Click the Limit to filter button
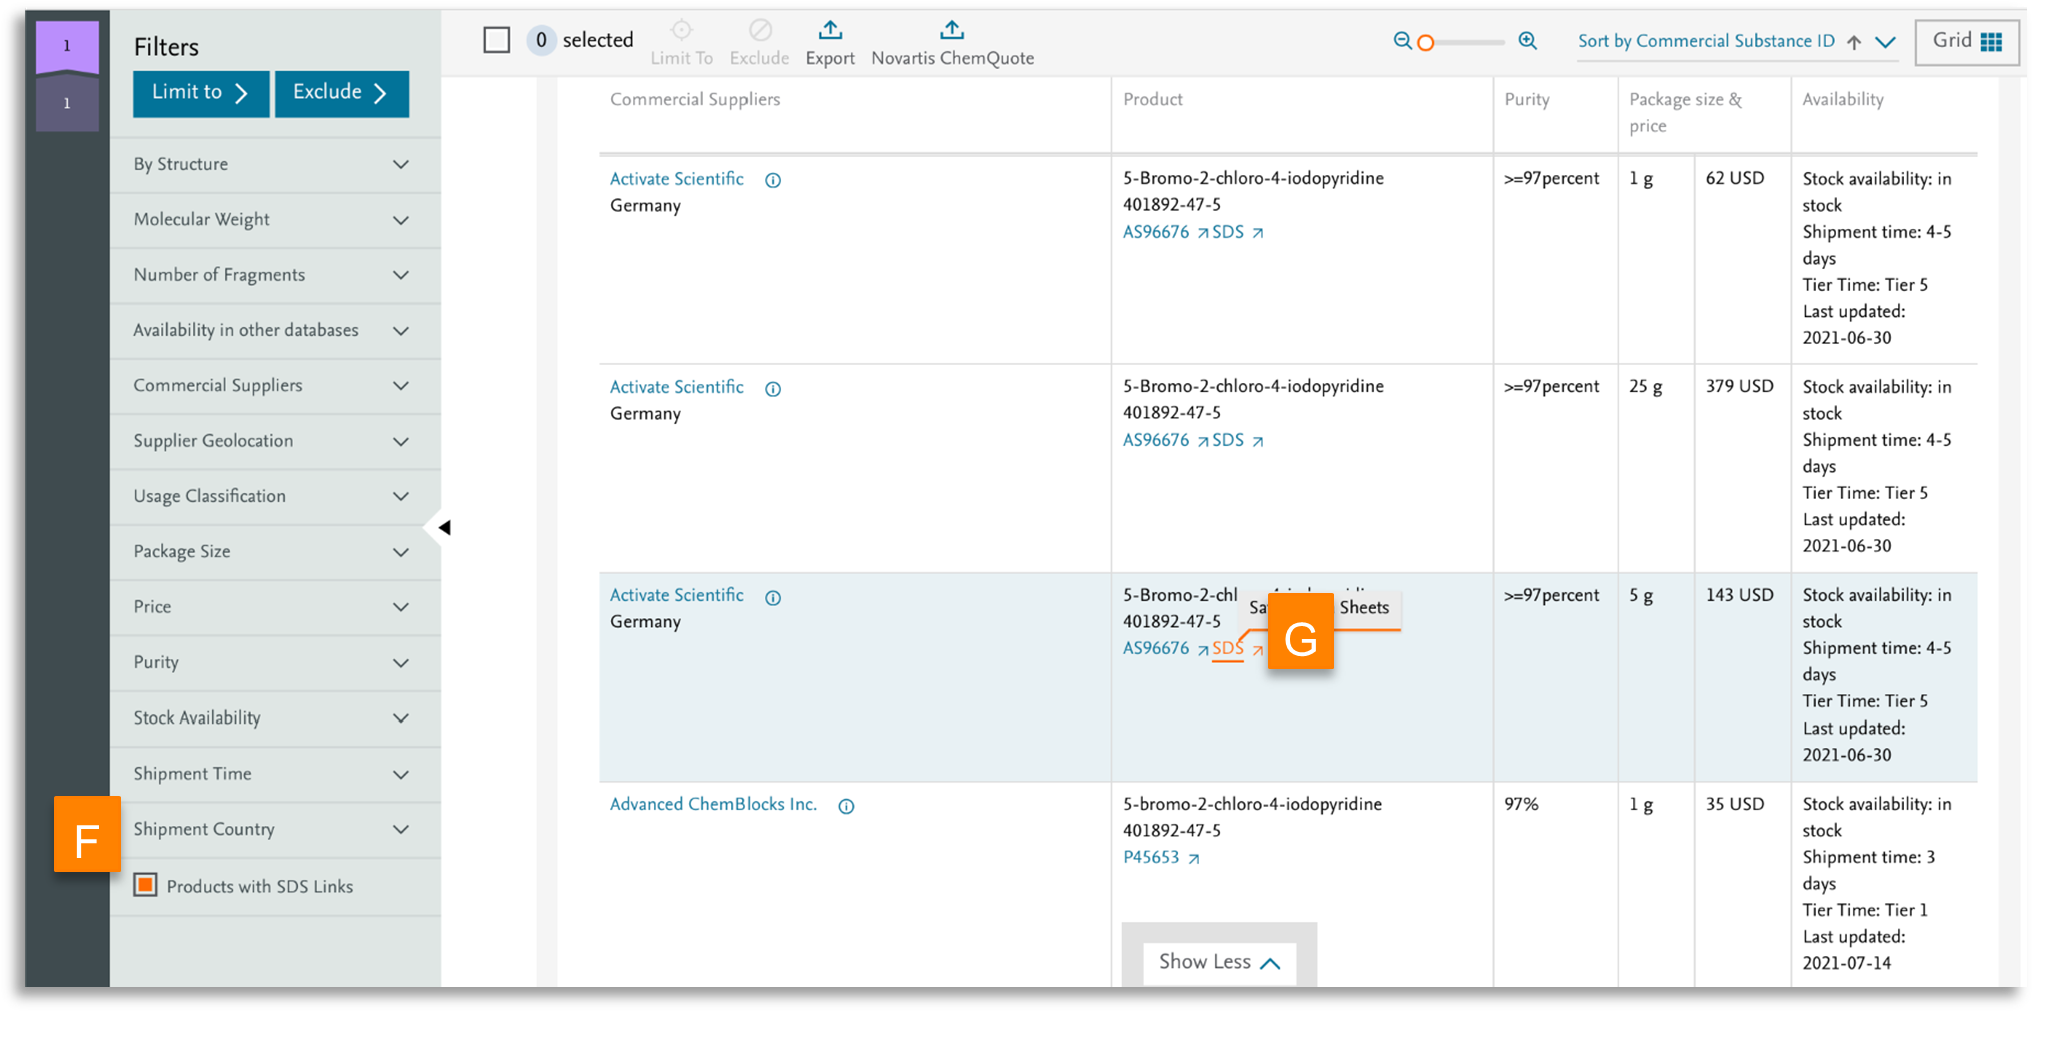Image resolution: width=2053 pixels, height=1054 pixels. tap(200, 93)
